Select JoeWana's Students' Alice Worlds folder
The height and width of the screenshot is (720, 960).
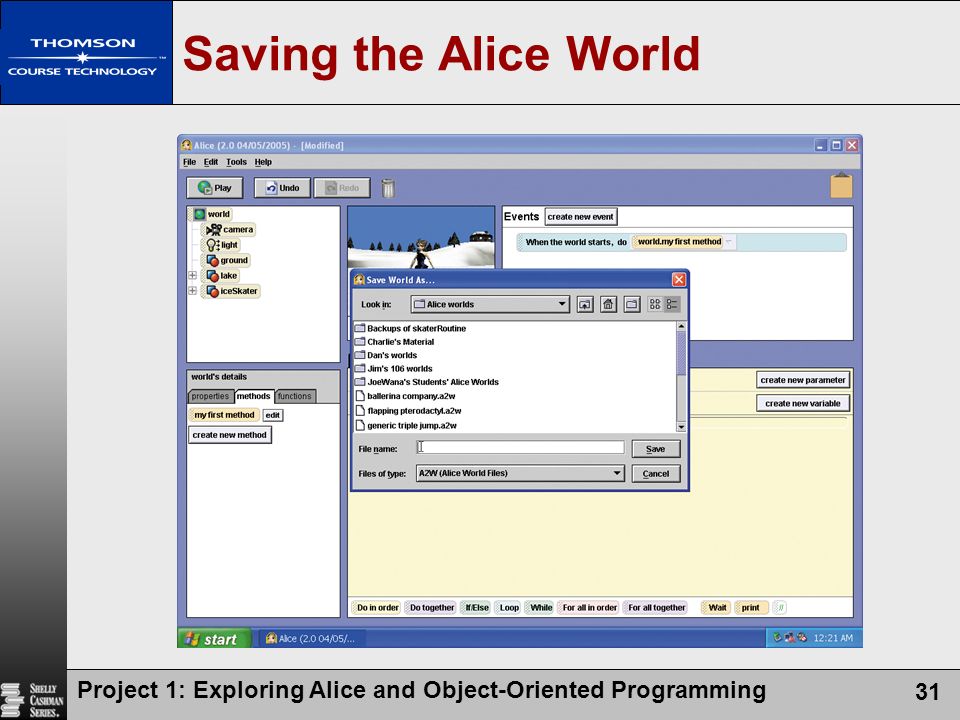coord(427,382)
